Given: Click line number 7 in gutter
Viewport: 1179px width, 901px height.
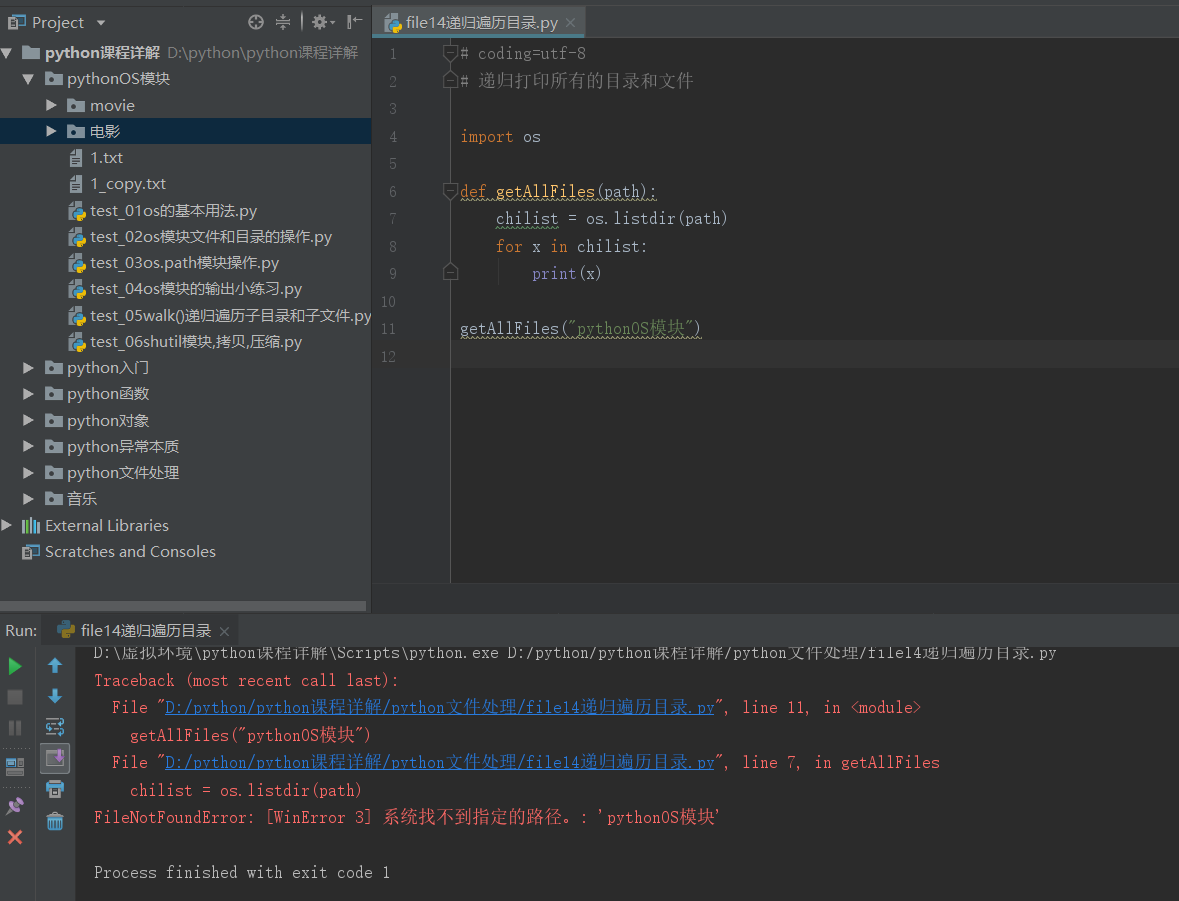Looking at the screenshot, I should (x=392, y=219).
